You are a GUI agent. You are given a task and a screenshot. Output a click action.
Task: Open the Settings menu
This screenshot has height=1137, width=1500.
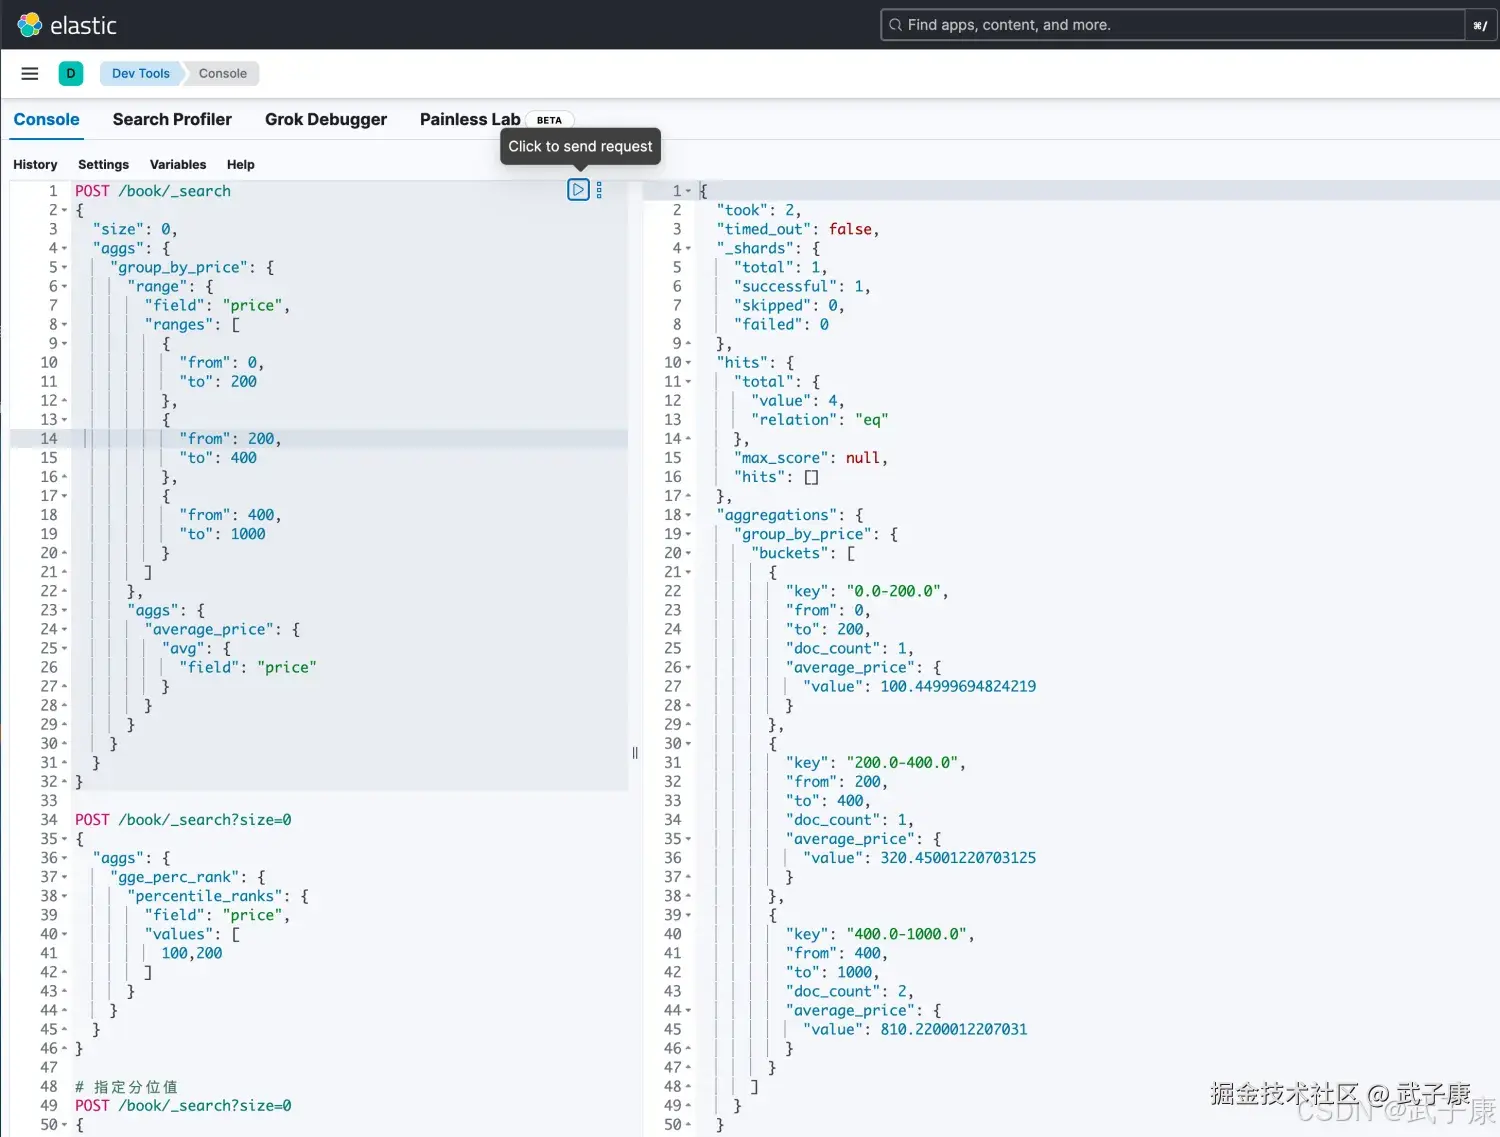pos(103,164)
